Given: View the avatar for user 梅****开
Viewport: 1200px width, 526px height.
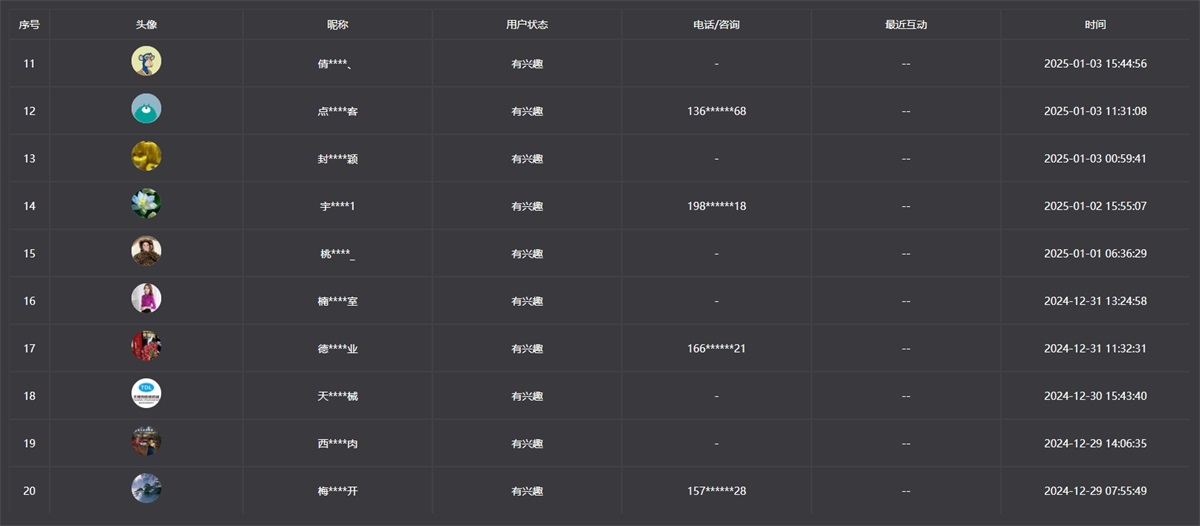Looking at the screenshot, I should click(x=146, y=489).
